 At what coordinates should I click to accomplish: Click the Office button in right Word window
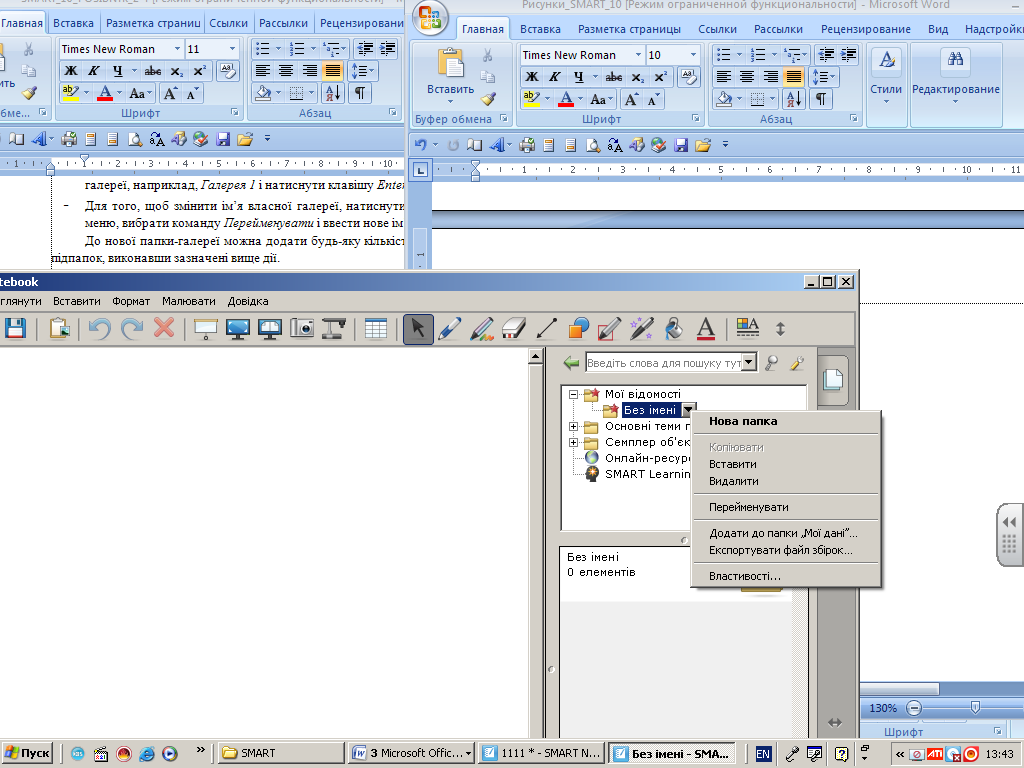[430, 18]
